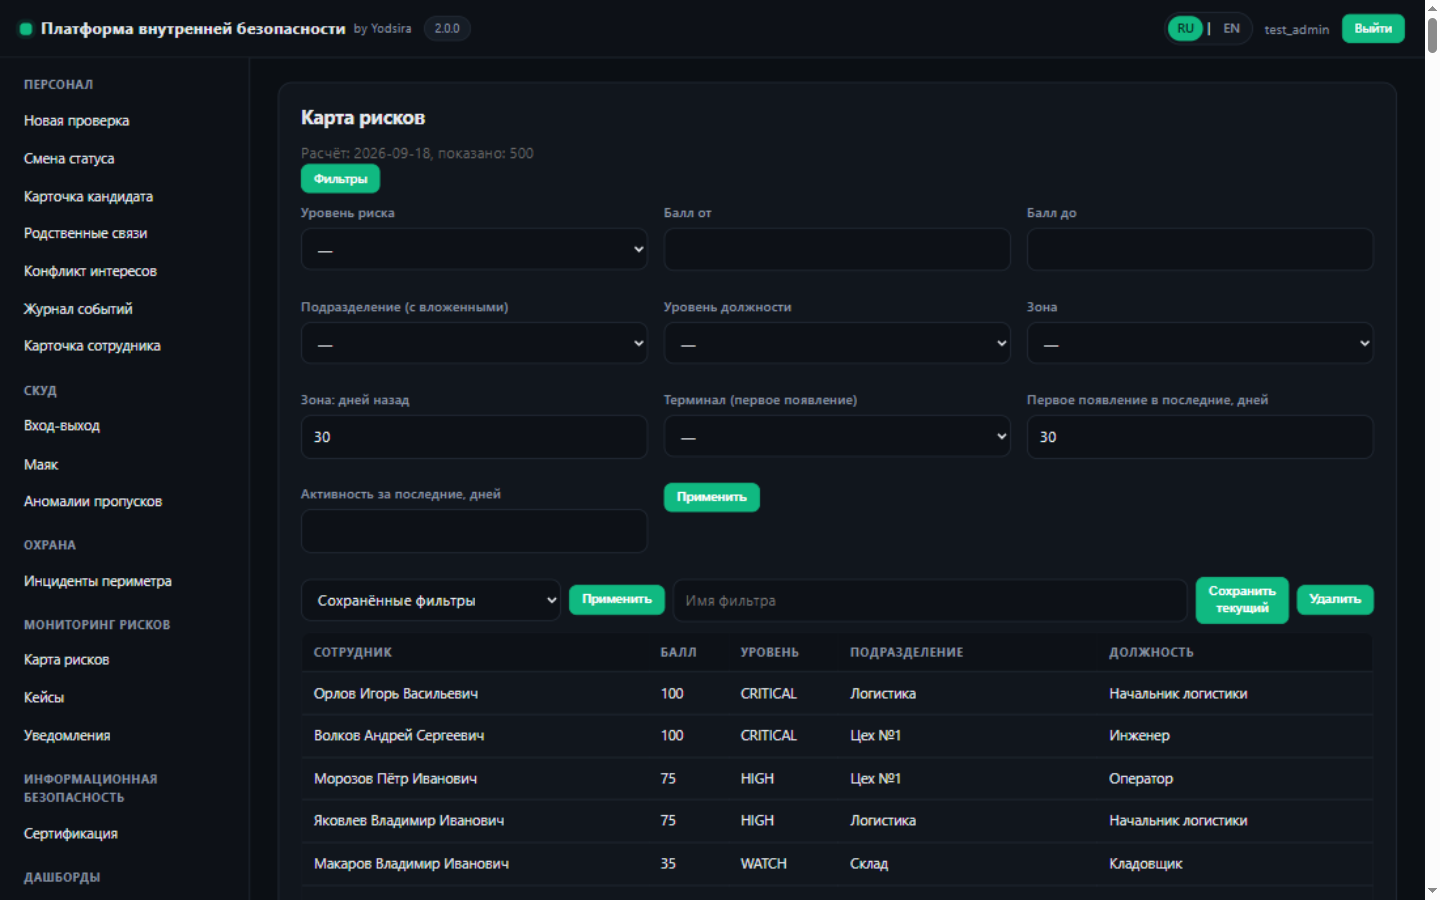Open Уведомления page
The height and width of the screenshot is (900, 1440).
pyautogui.click(x=67, y=736)
